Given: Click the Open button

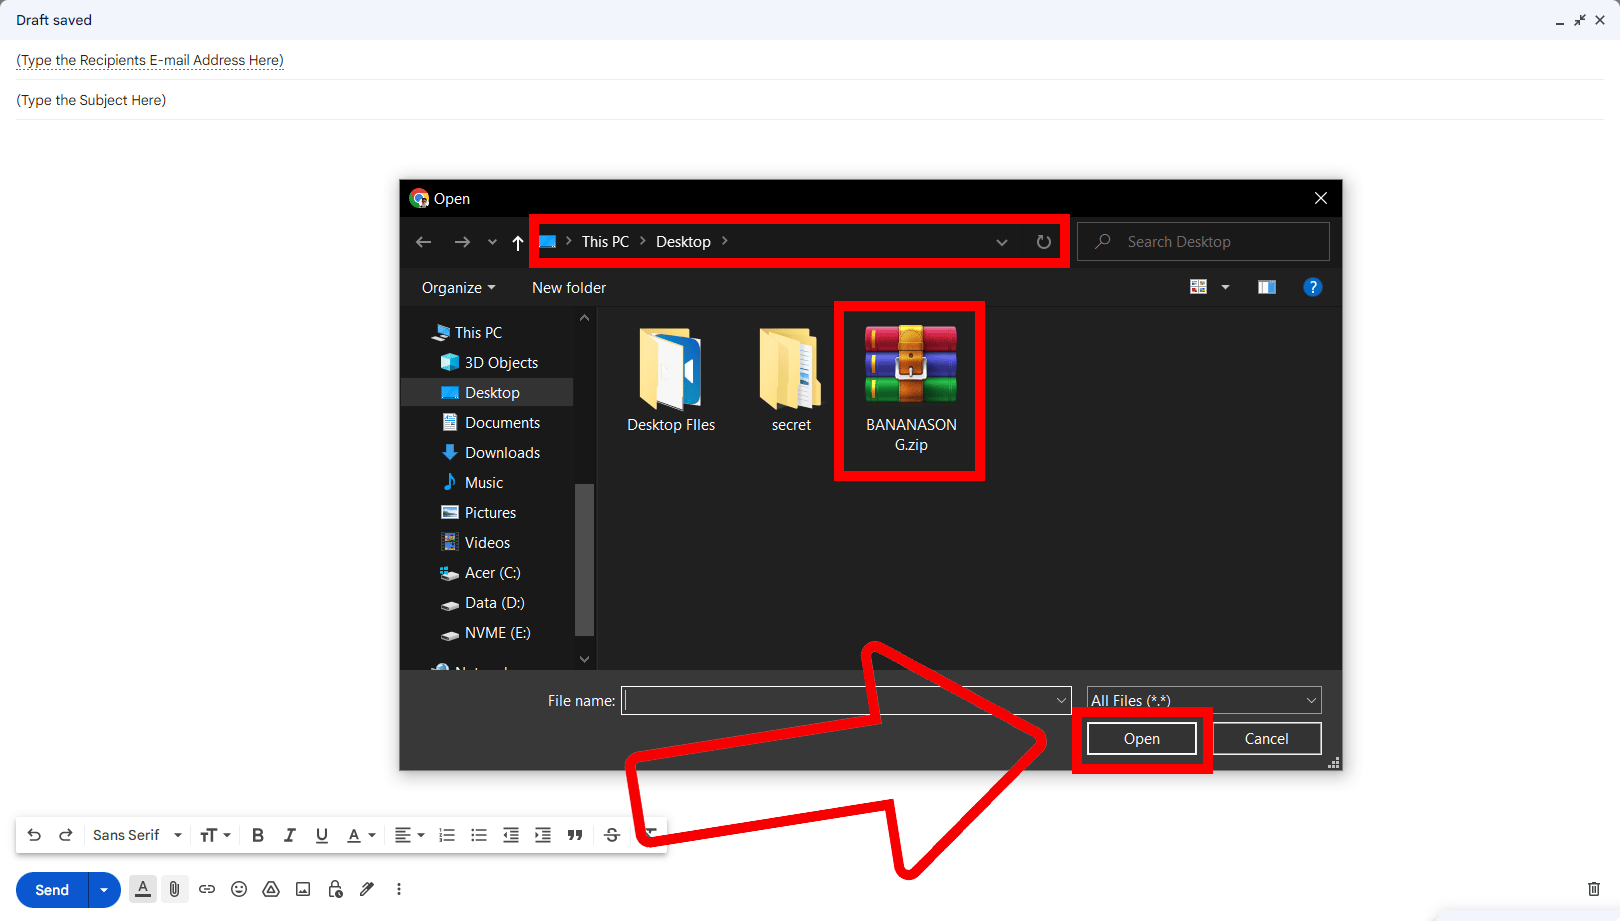Looking at the screenshot, I should (1141, 738).
